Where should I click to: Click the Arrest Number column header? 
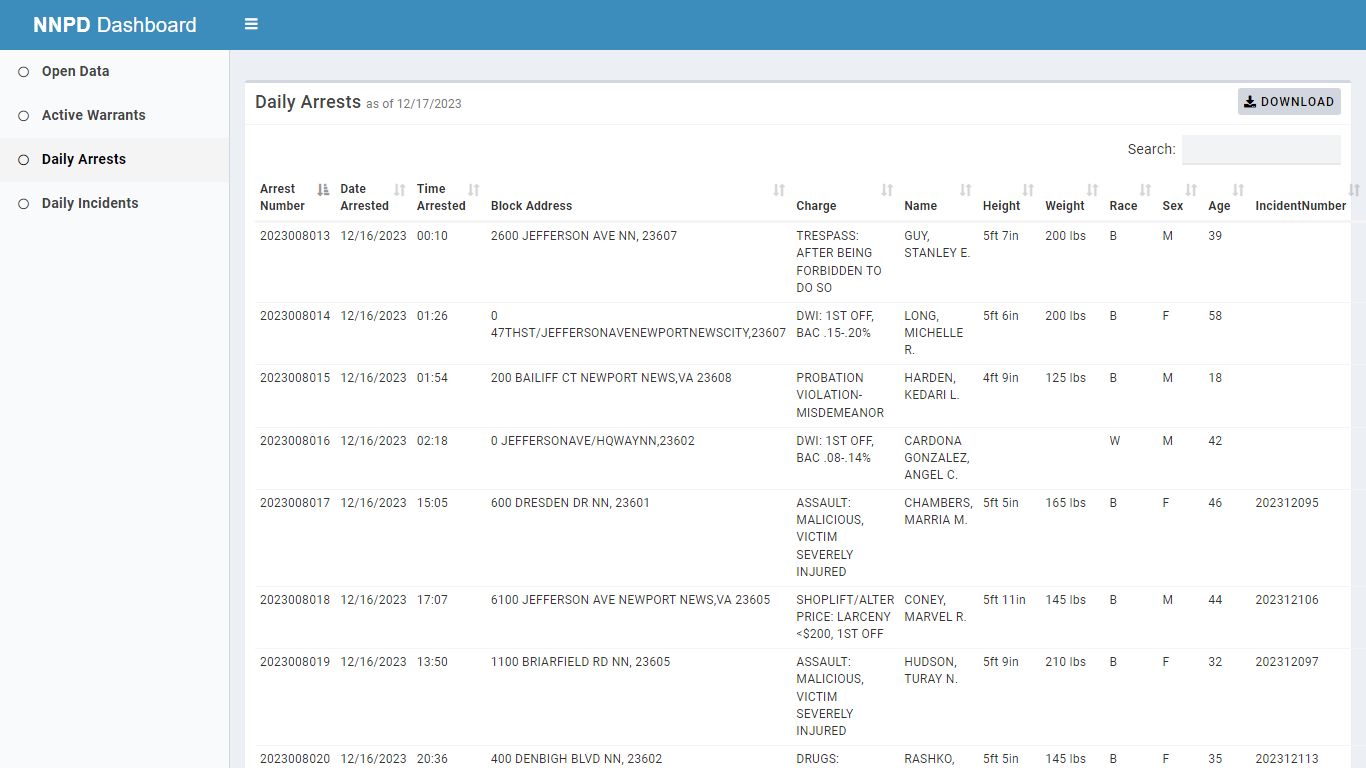[295, 197]
